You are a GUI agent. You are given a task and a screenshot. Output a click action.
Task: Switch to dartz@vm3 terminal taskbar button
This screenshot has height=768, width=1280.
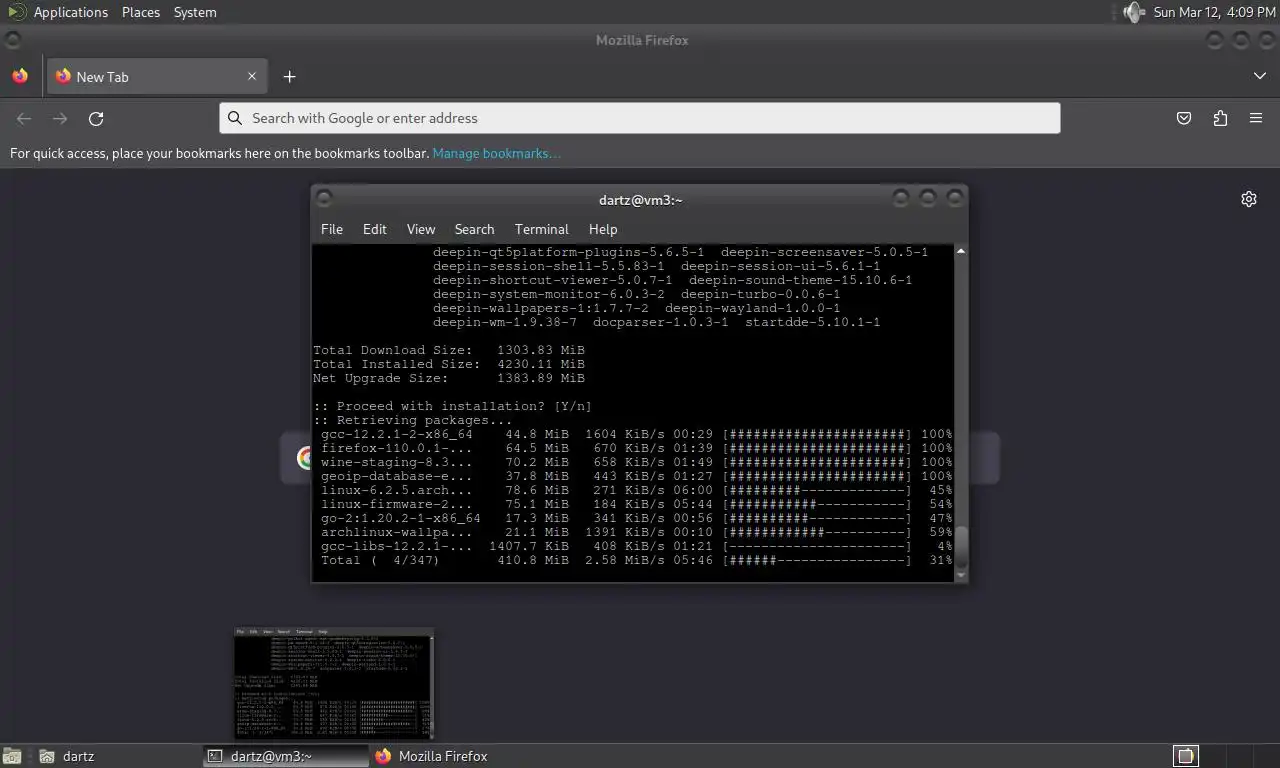pos(285,756)
